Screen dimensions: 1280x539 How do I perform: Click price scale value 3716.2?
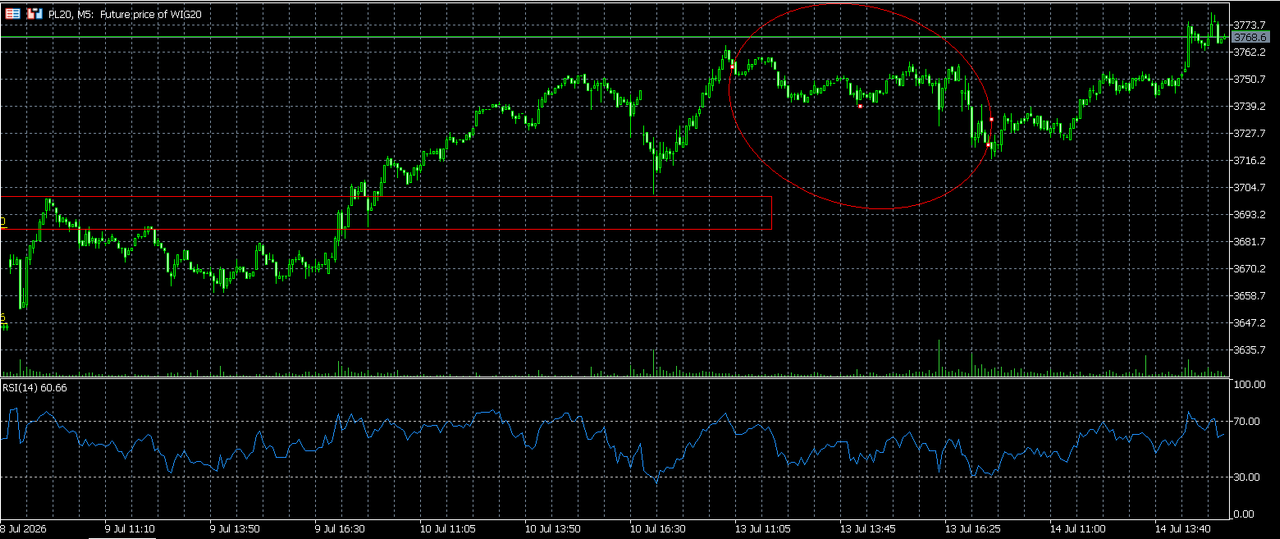pos(1250,160)
